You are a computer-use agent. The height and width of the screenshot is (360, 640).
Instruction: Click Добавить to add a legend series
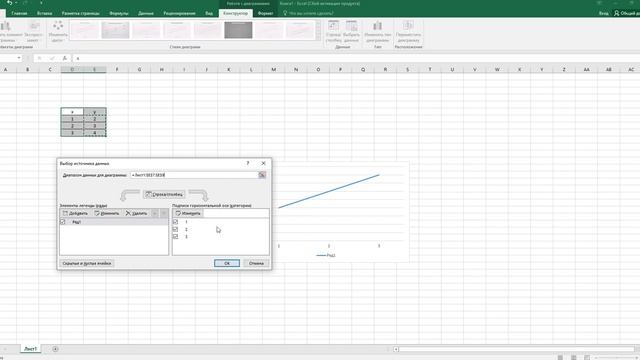tap(75, 213)
